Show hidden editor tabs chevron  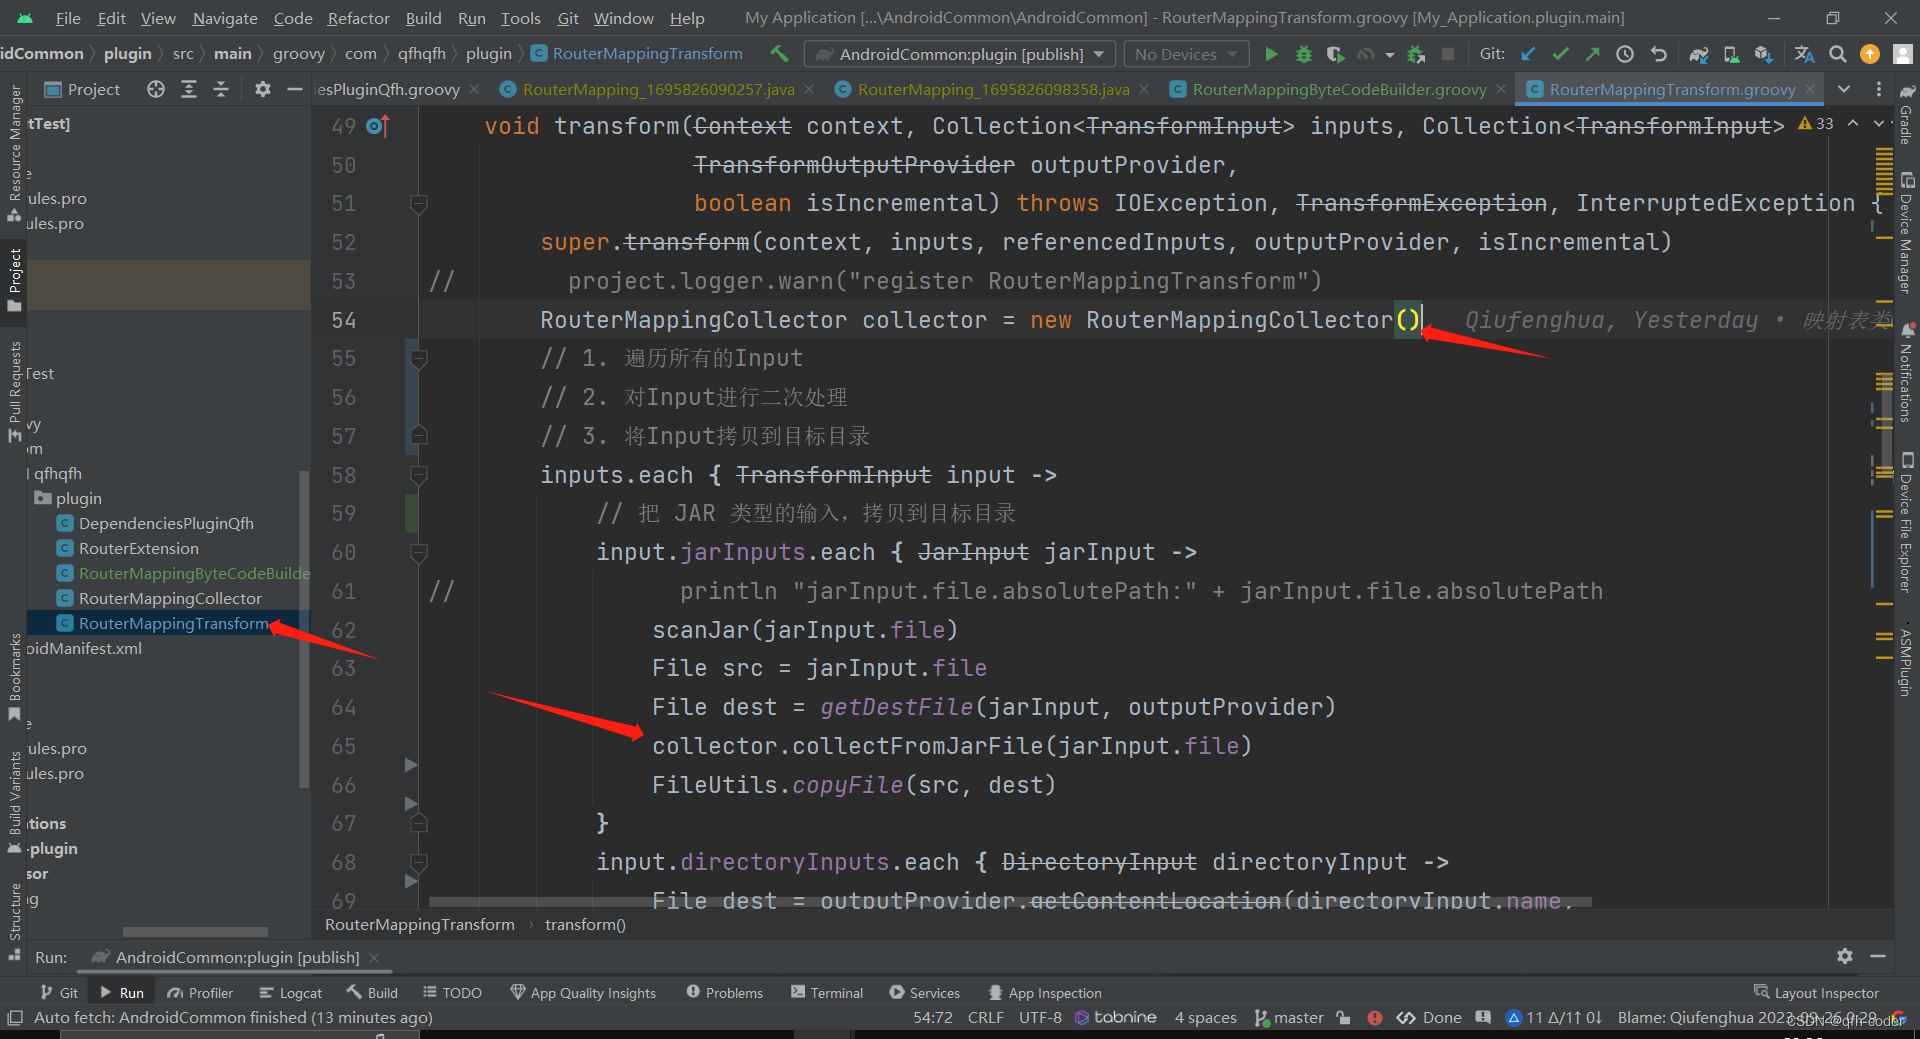(x=1843, y=89)
